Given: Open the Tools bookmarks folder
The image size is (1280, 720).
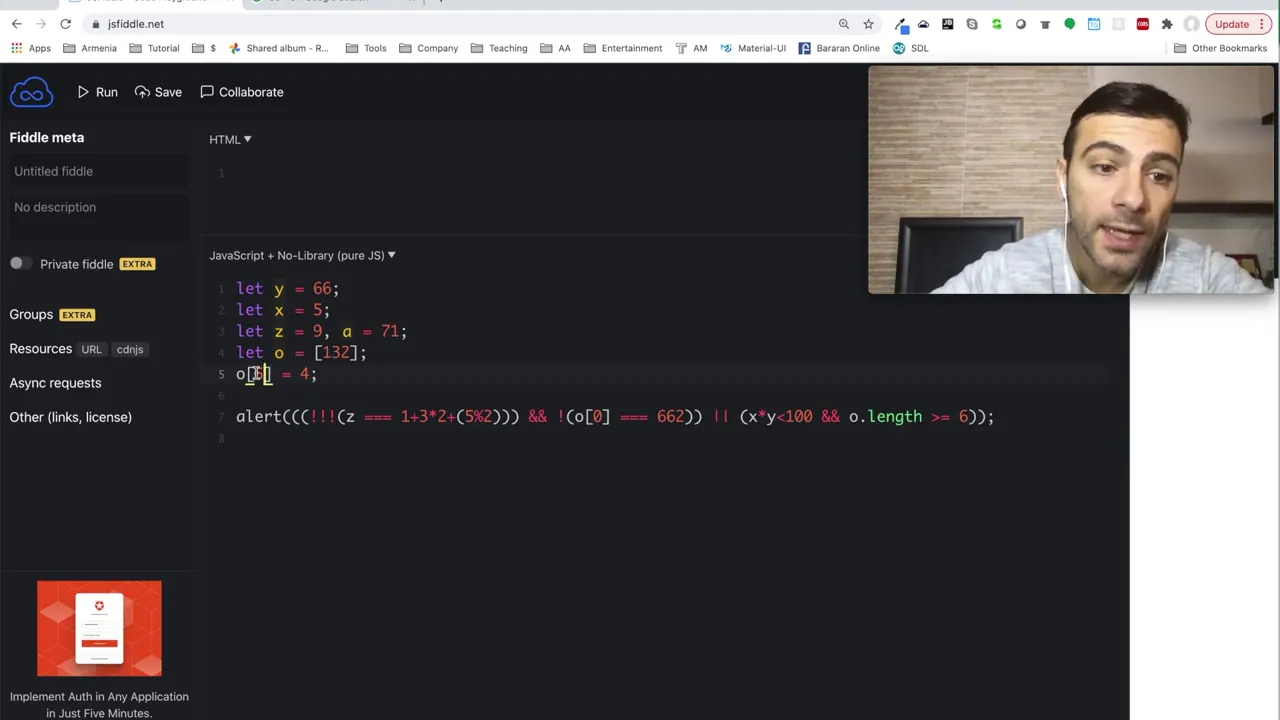Looking at the screenshot, I should tap(366, 48).
